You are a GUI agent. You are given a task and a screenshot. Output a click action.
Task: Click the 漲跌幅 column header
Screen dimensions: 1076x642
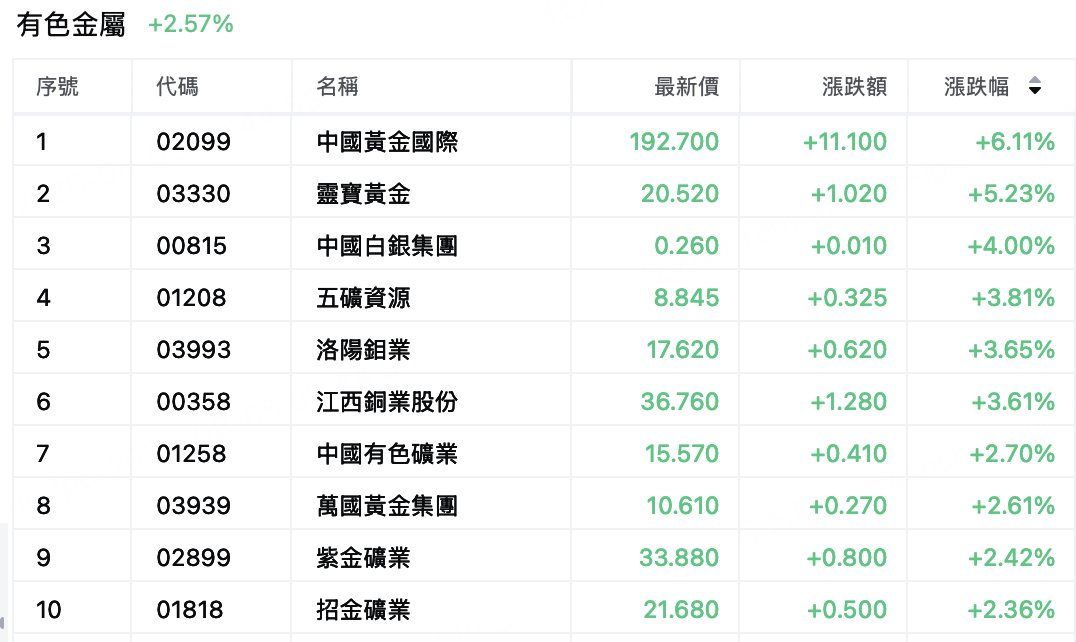[x=976, y=86]
